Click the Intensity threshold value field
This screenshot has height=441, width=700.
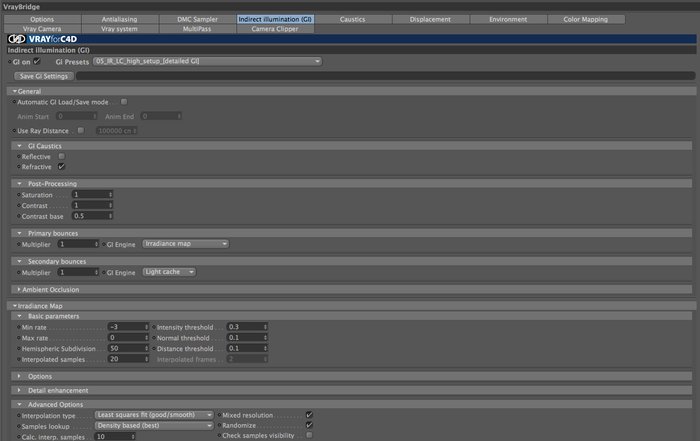tap(245, 327)
